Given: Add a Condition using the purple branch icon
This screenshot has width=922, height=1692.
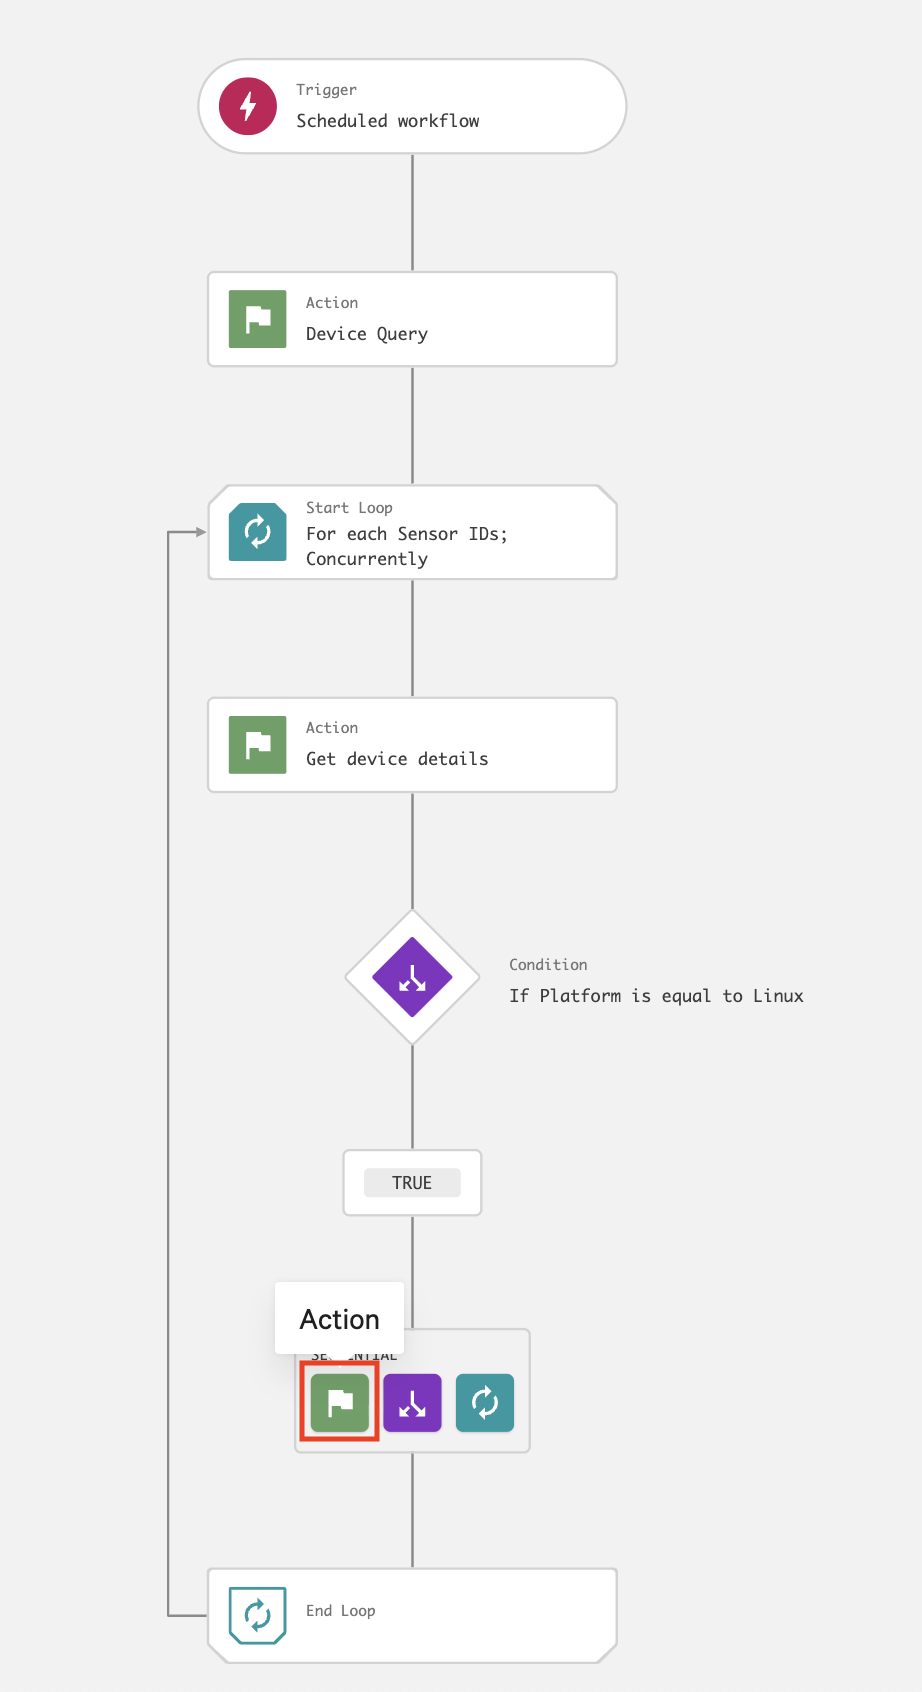Looking at the screenshot, I should [412, 1403].
